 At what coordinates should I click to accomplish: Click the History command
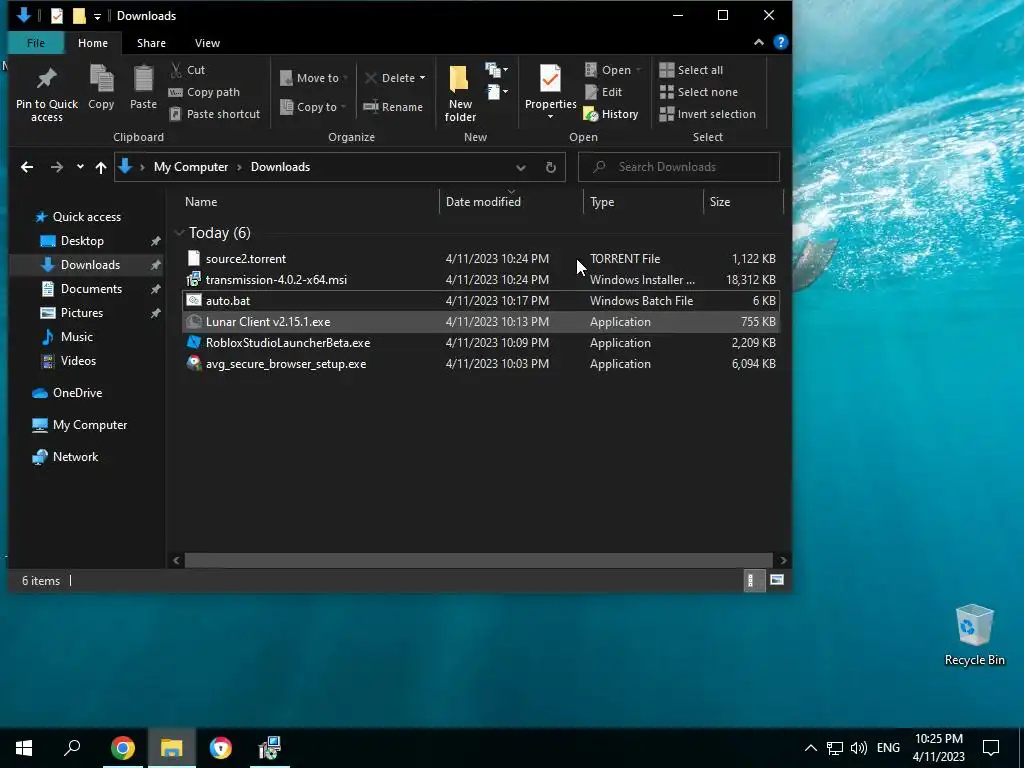point(611,114)
